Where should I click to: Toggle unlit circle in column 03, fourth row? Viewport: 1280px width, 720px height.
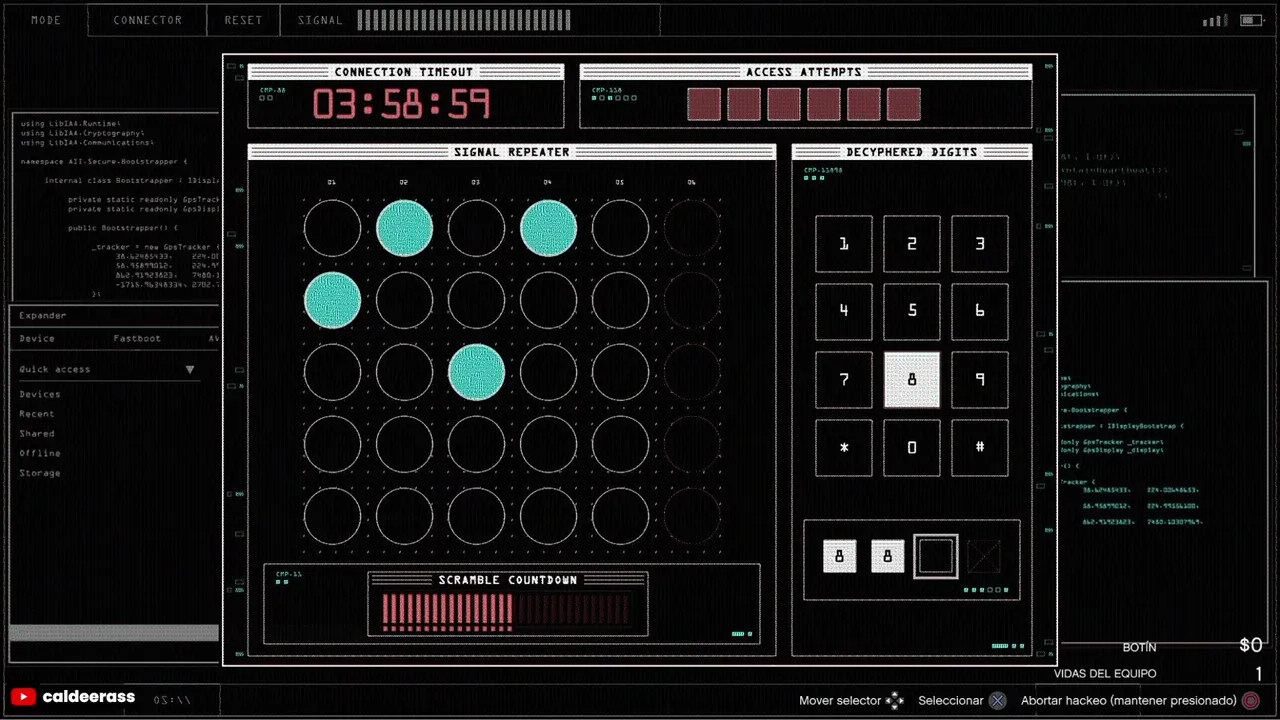coord(477,444)
